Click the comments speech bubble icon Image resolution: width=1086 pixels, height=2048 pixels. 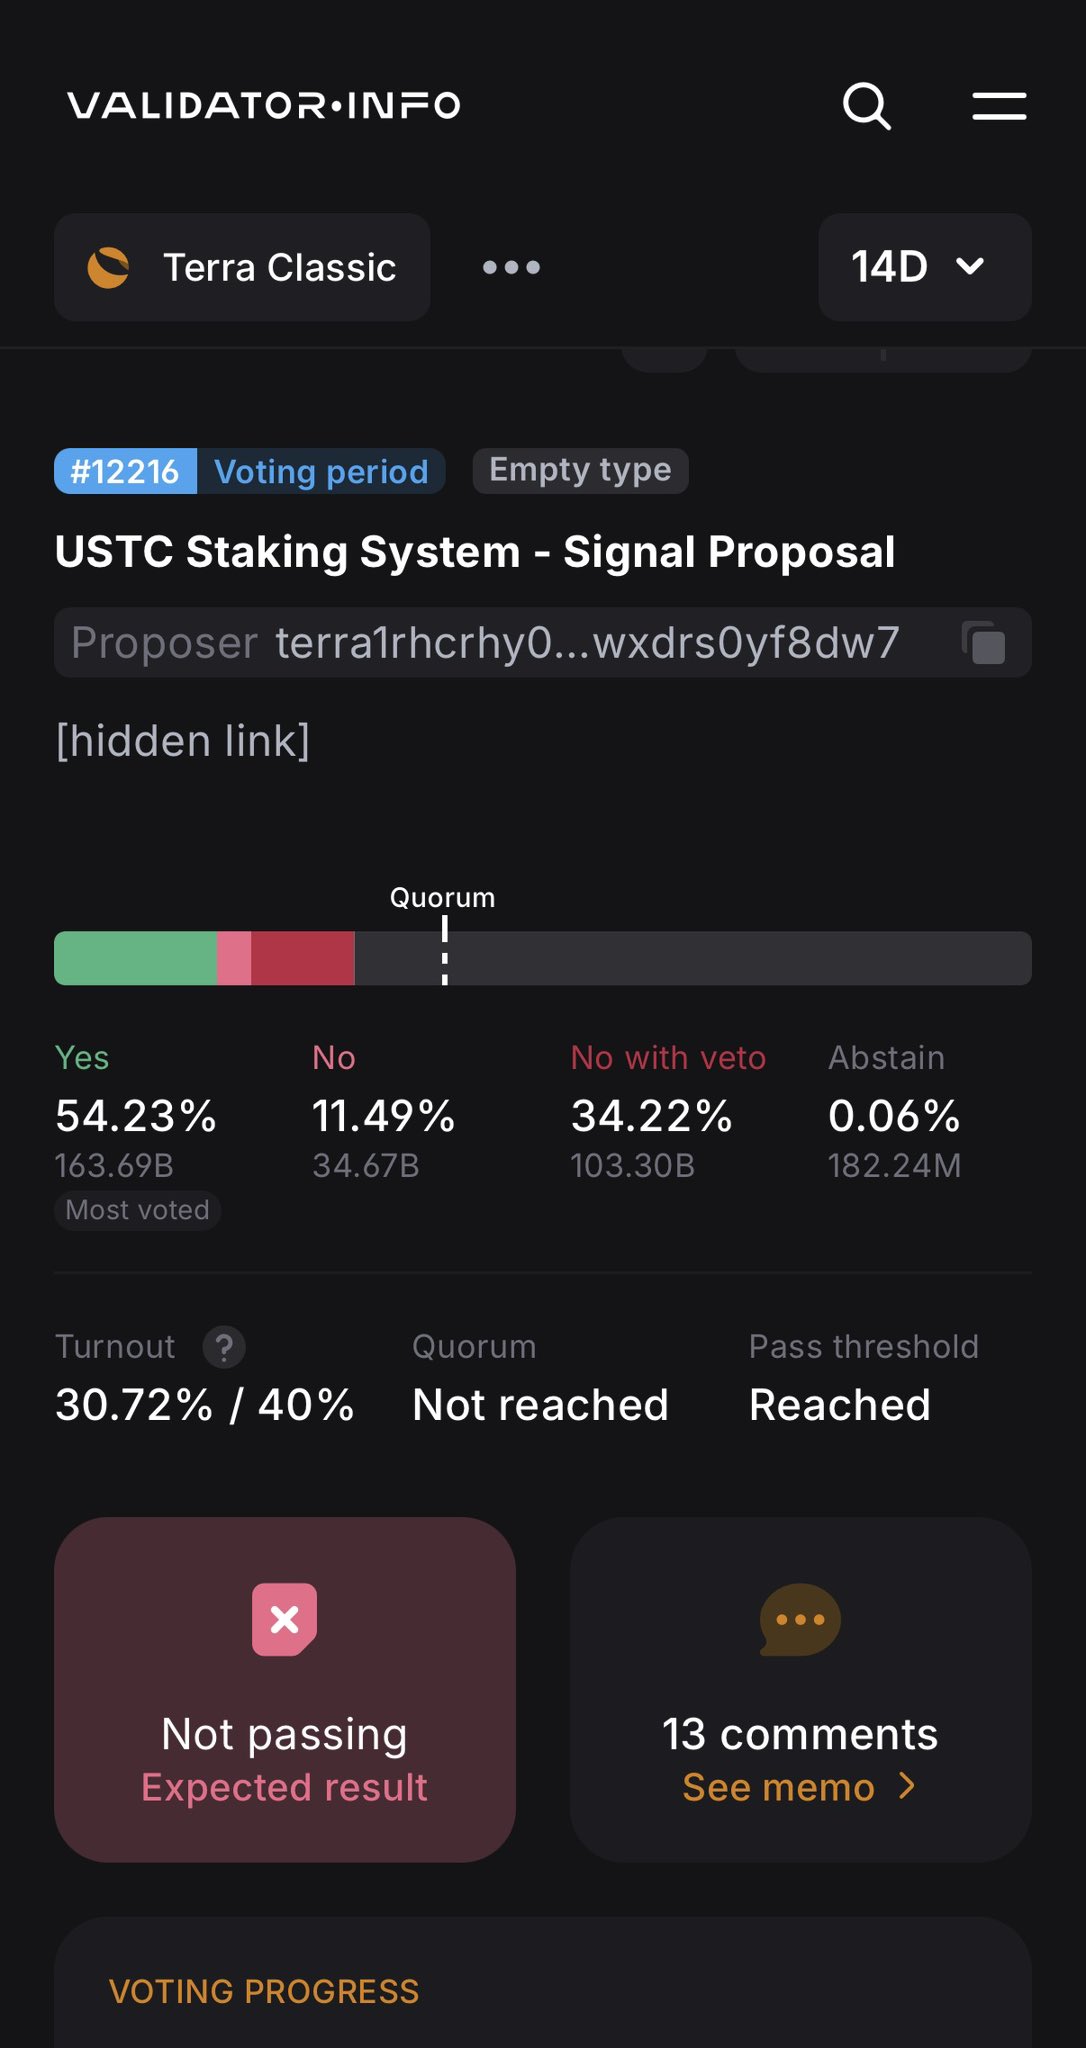coord(800,1619)
